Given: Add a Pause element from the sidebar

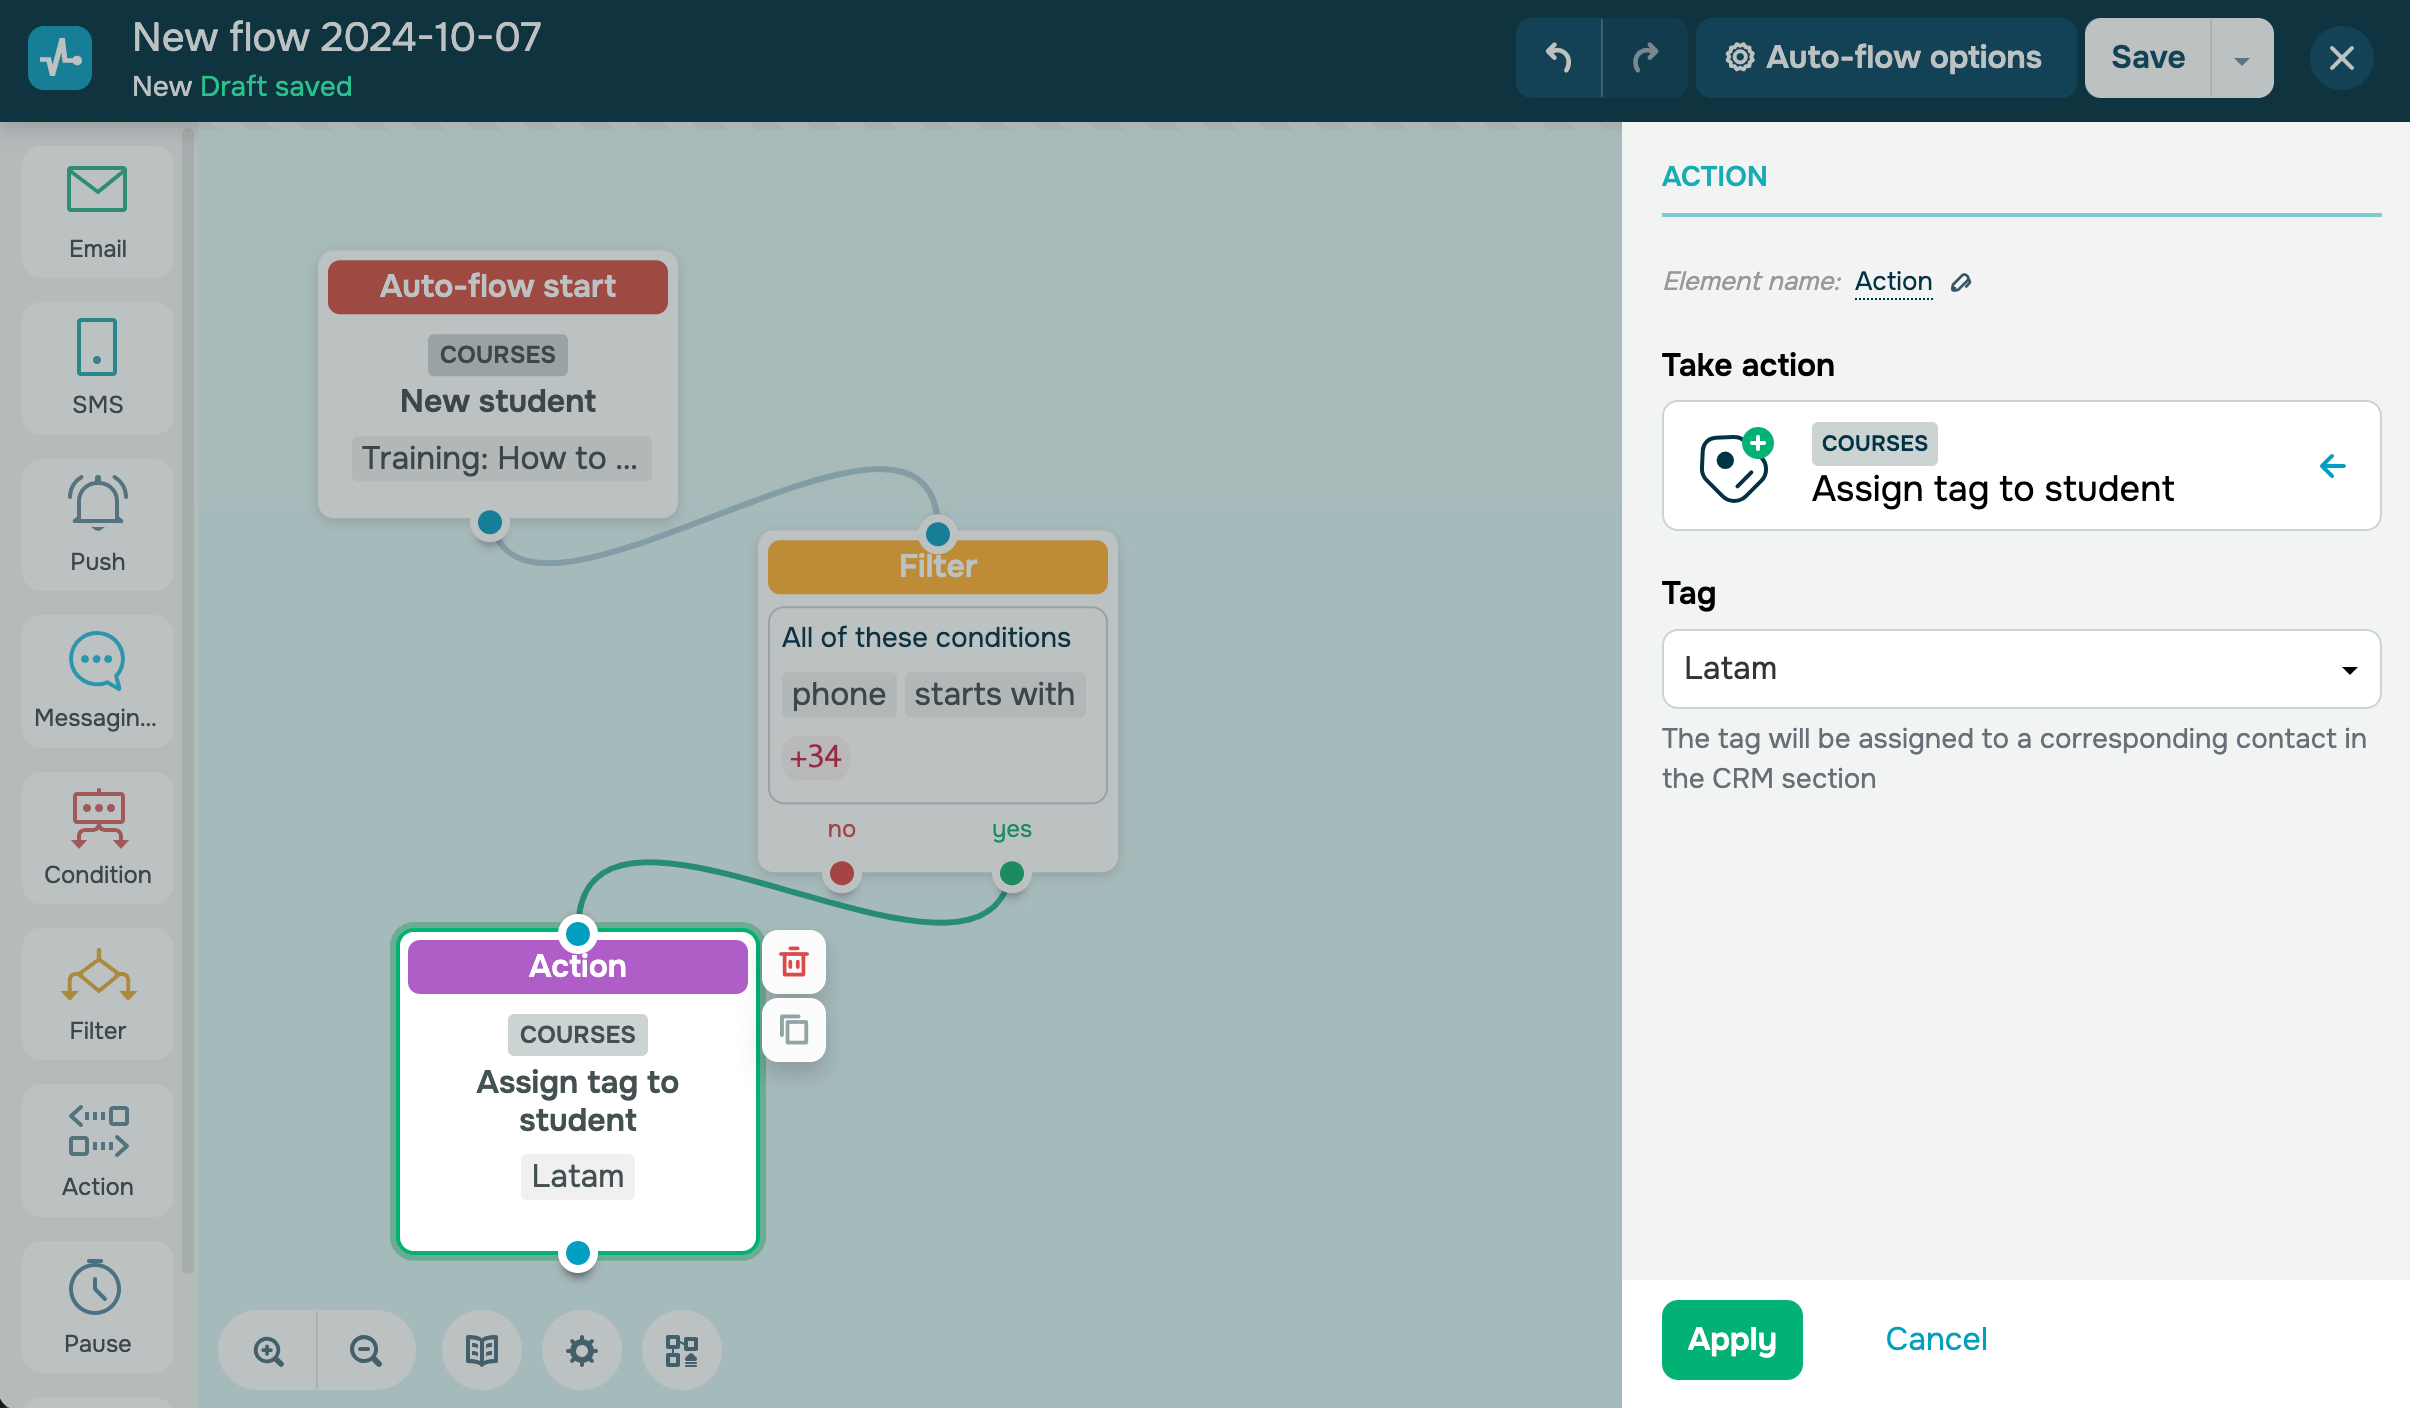Looking at the screenshot, I should click(97, 1307).
